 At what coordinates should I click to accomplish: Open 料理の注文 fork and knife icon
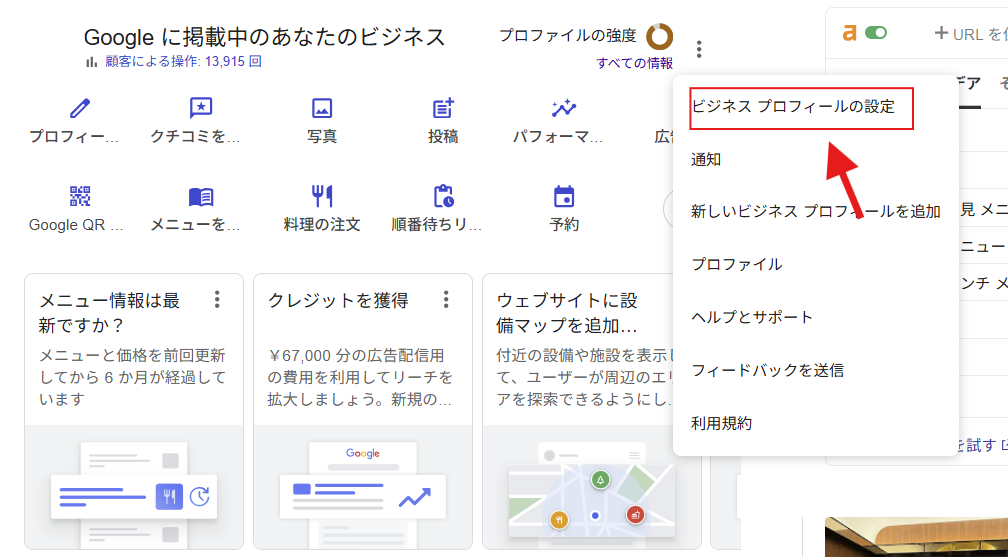(x=322, y=196)
